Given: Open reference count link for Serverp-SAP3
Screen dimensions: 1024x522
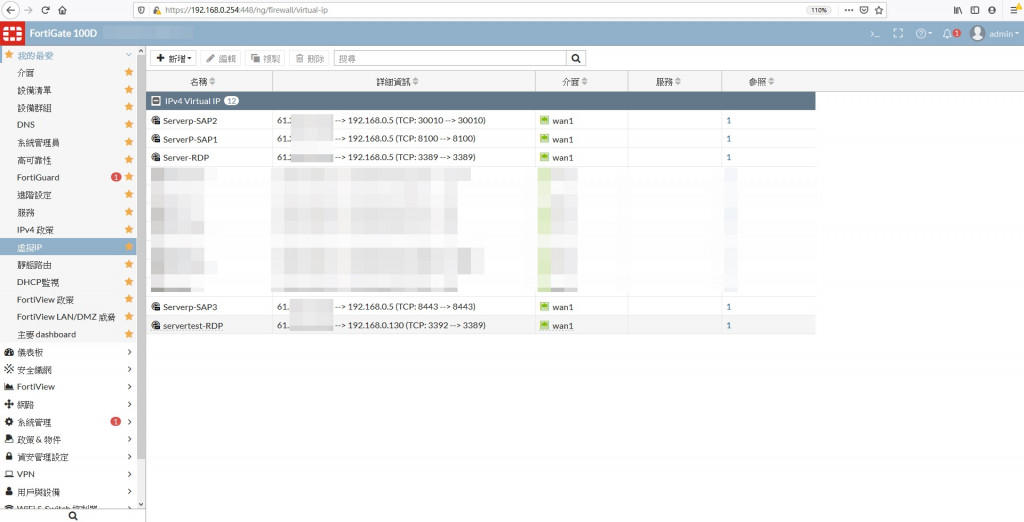Looking at the screenshot, I should 729,306.
